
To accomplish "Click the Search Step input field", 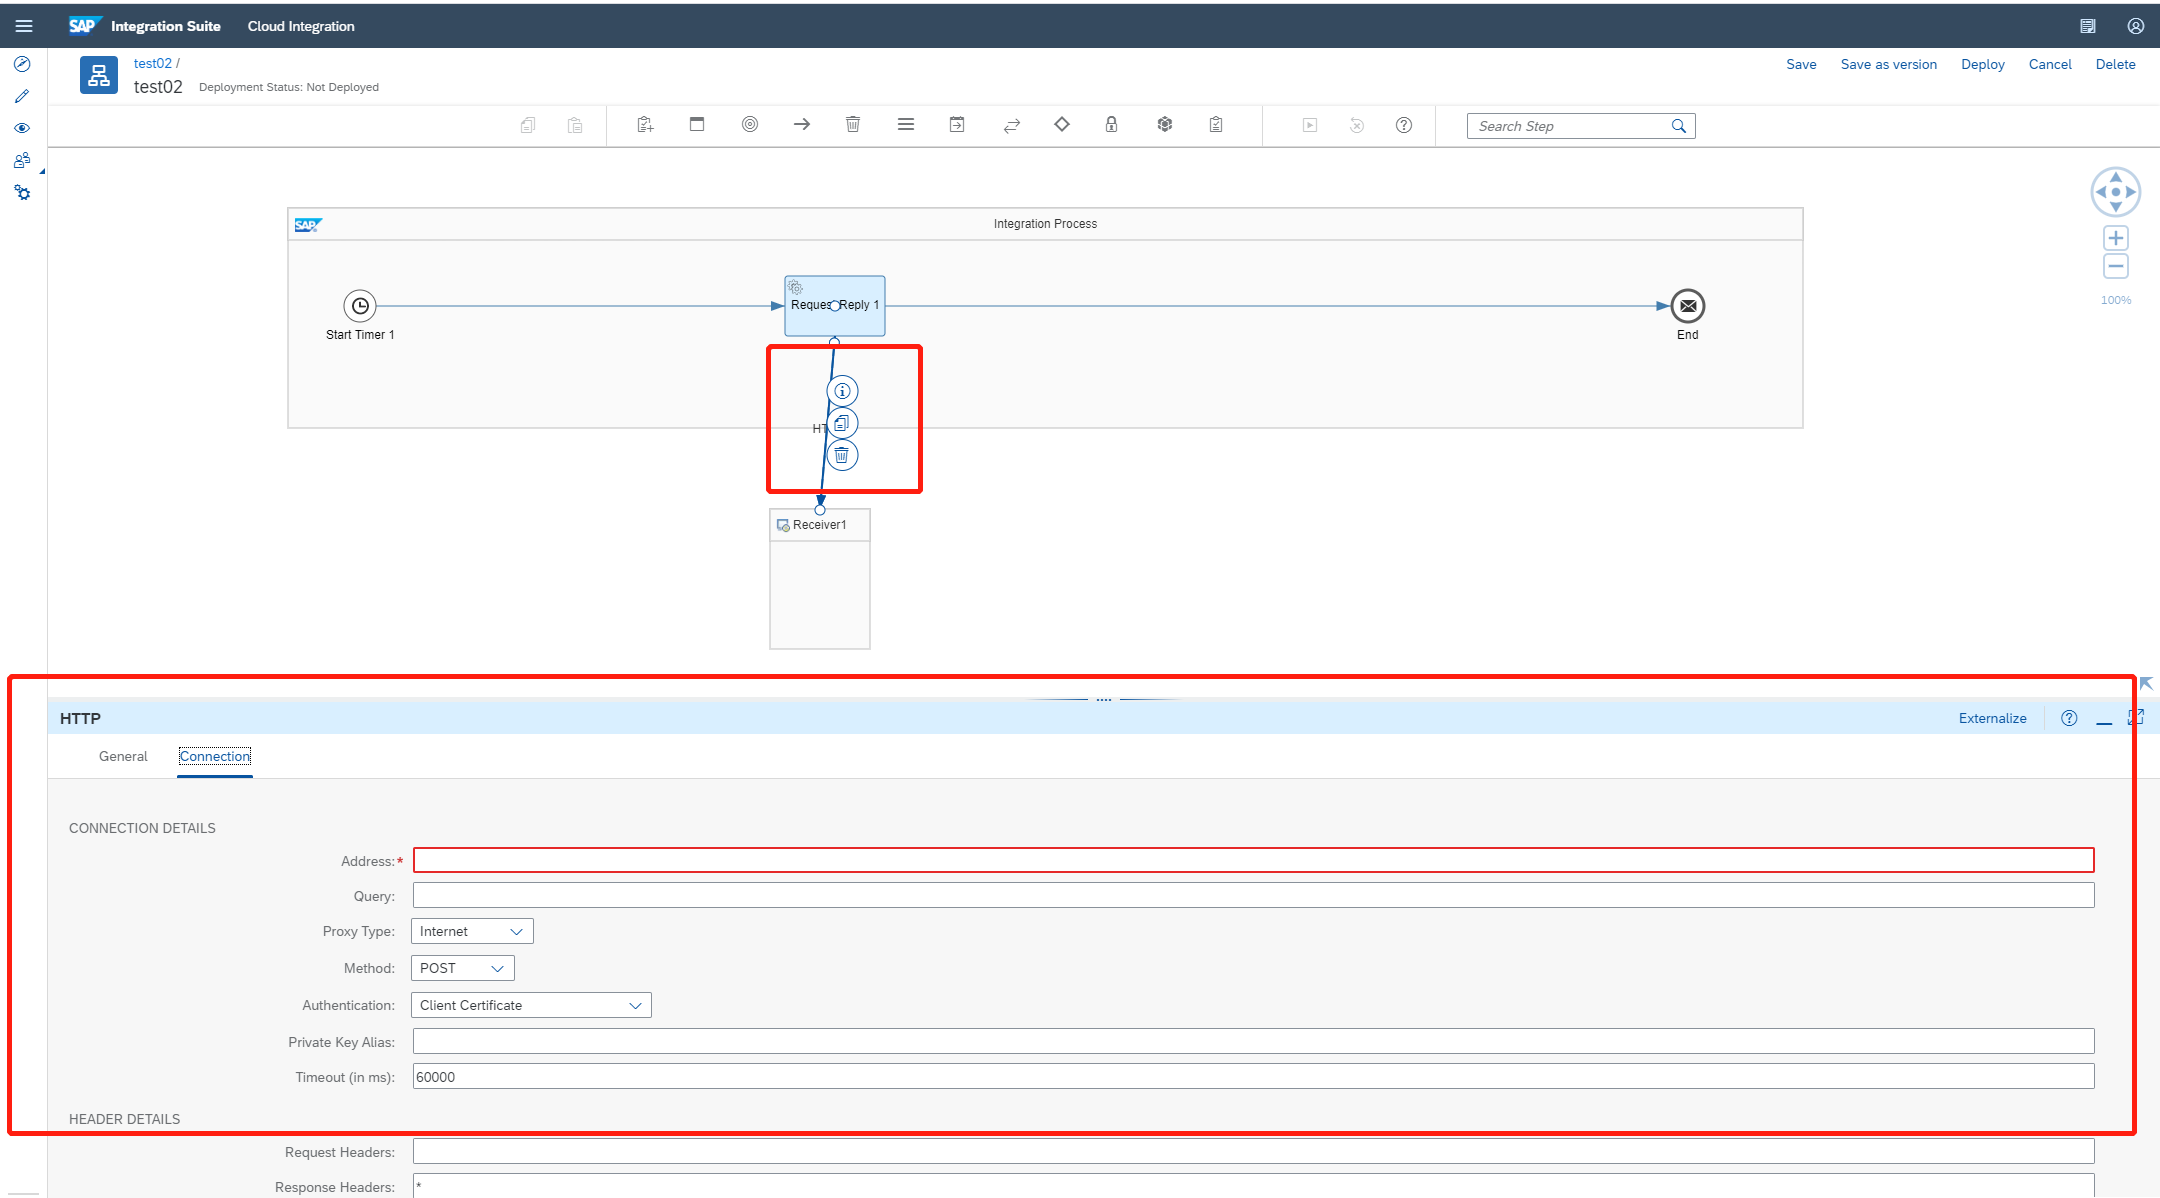I will pos(1568,126).
